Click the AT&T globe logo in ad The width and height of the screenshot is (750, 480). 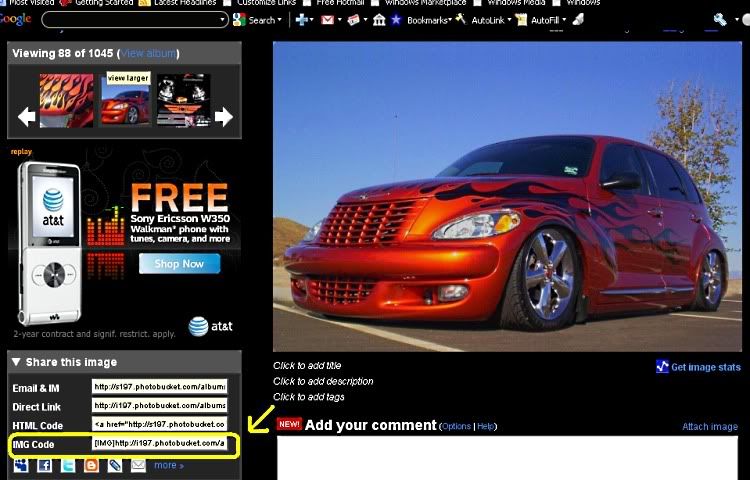pyautogui.click(x=198, y=327)
